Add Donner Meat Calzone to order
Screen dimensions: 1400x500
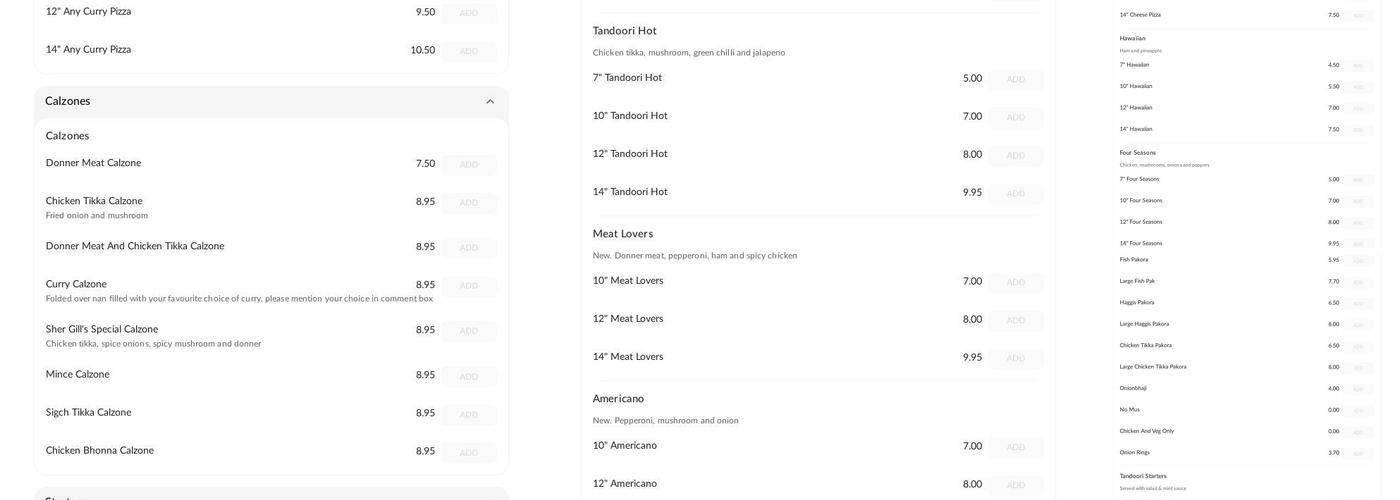(x=468, y=165)
